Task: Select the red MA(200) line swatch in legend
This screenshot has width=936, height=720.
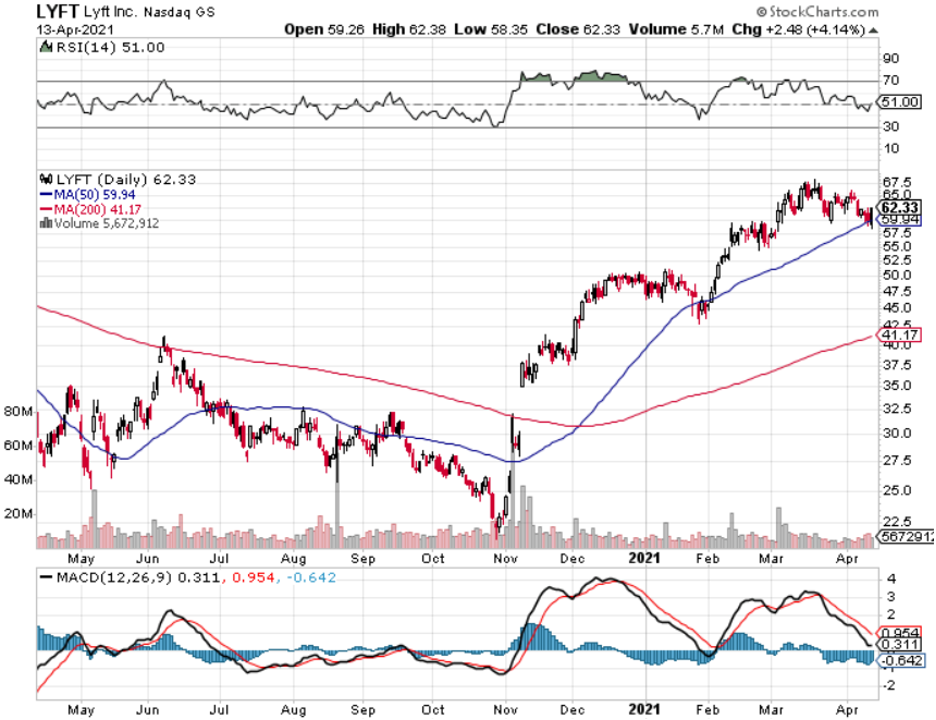Action: (x=46, y=210)
